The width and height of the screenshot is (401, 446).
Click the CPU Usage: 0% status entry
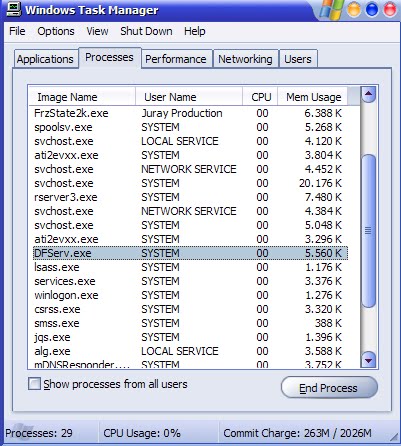(x=142, y=433)
